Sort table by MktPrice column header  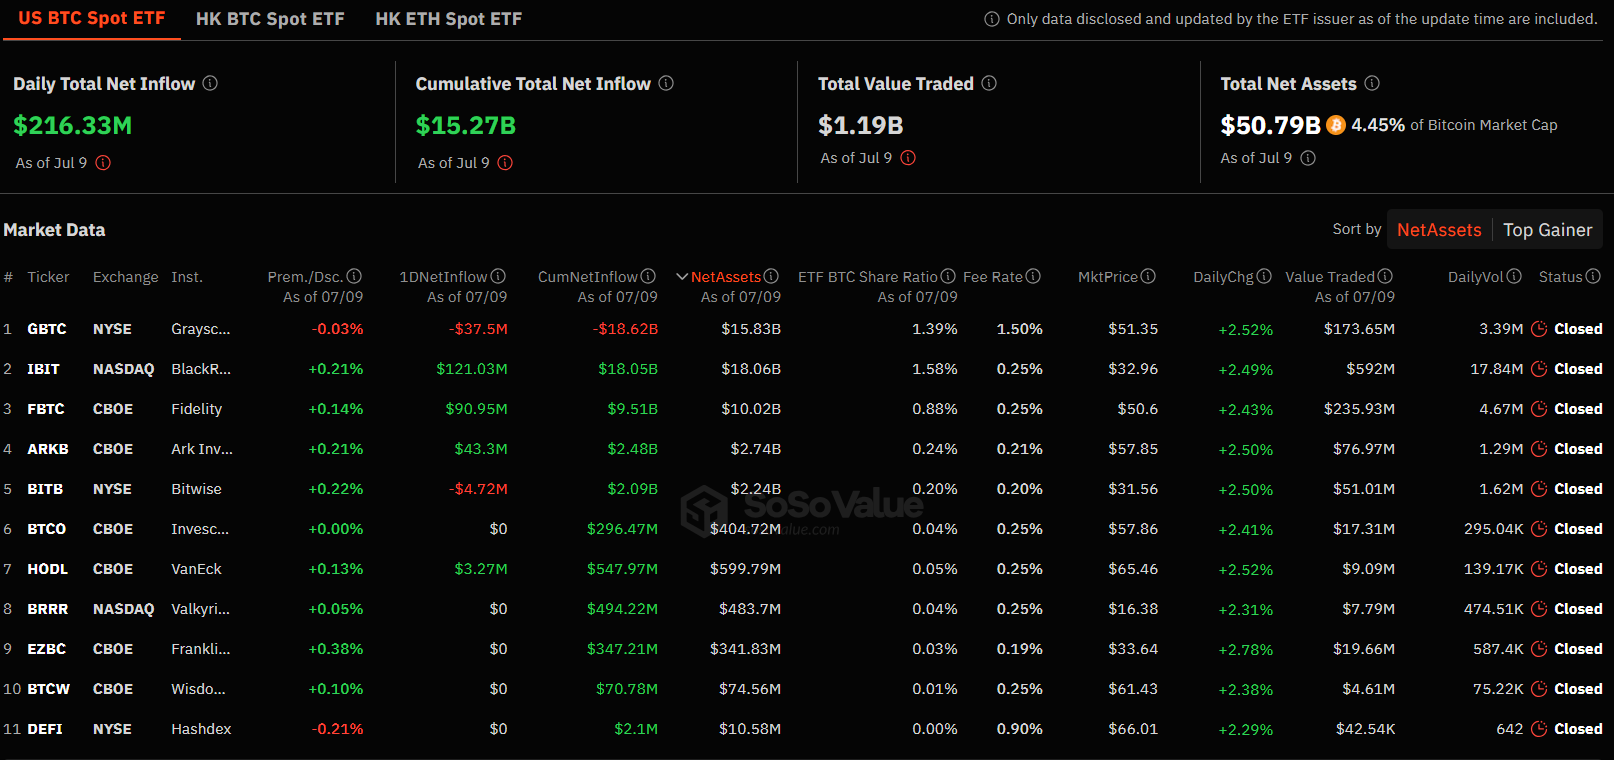[1108, 277]
